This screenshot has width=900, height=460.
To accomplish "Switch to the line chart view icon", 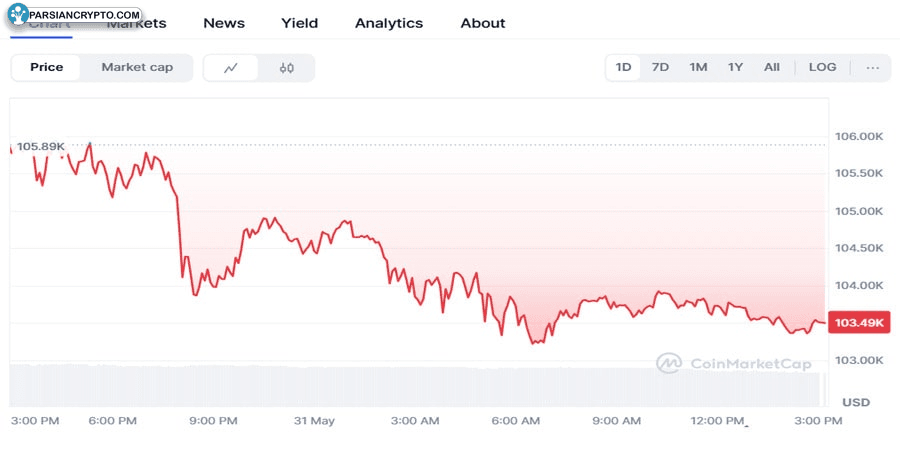I will tap(231, 68).
